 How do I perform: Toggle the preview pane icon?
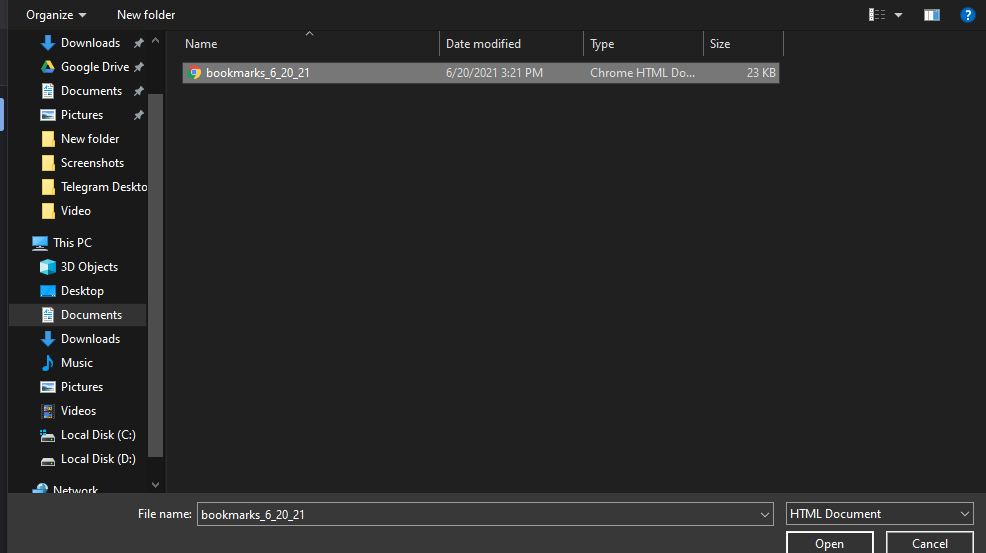931,15
